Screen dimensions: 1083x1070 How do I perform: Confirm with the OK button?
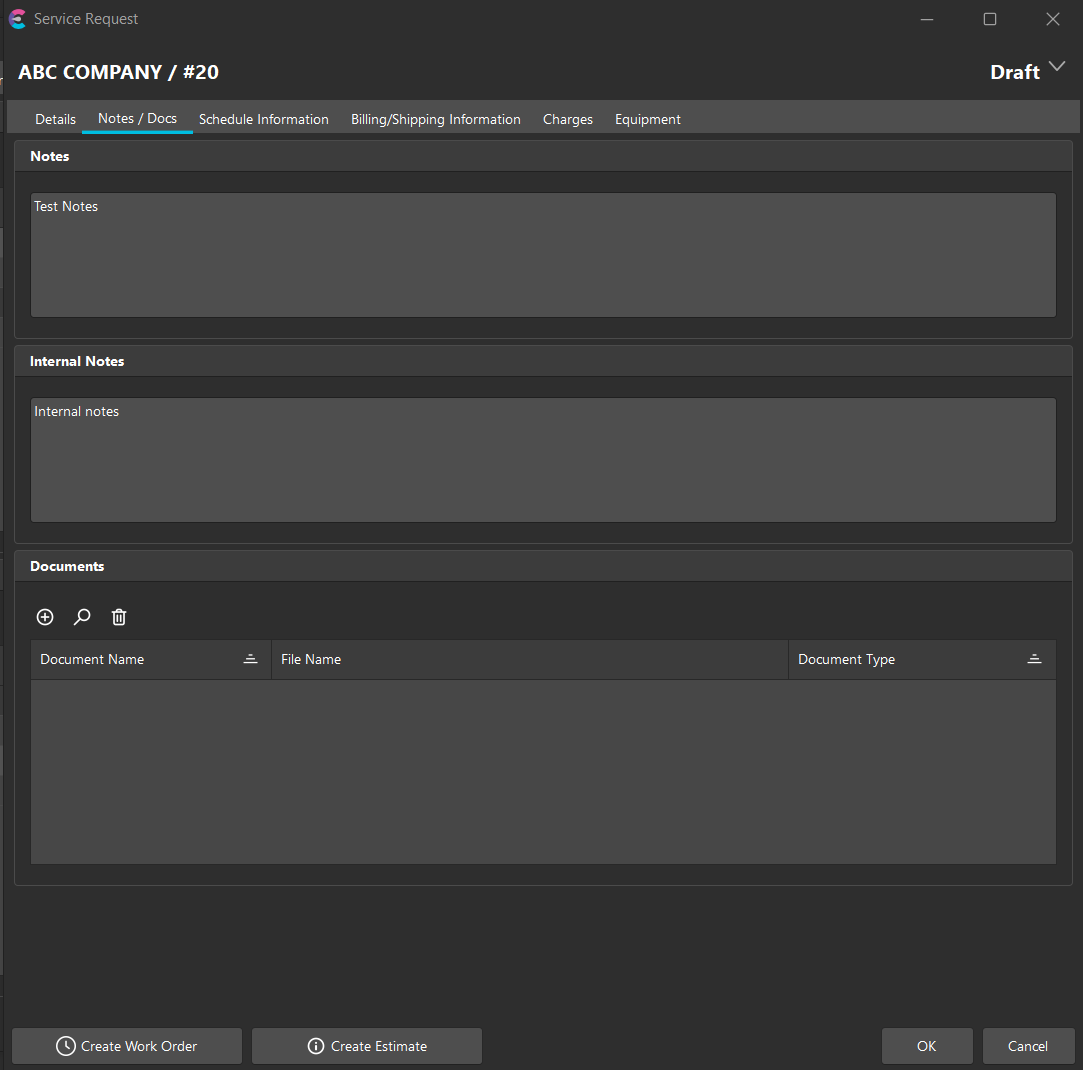(926, 1046)
